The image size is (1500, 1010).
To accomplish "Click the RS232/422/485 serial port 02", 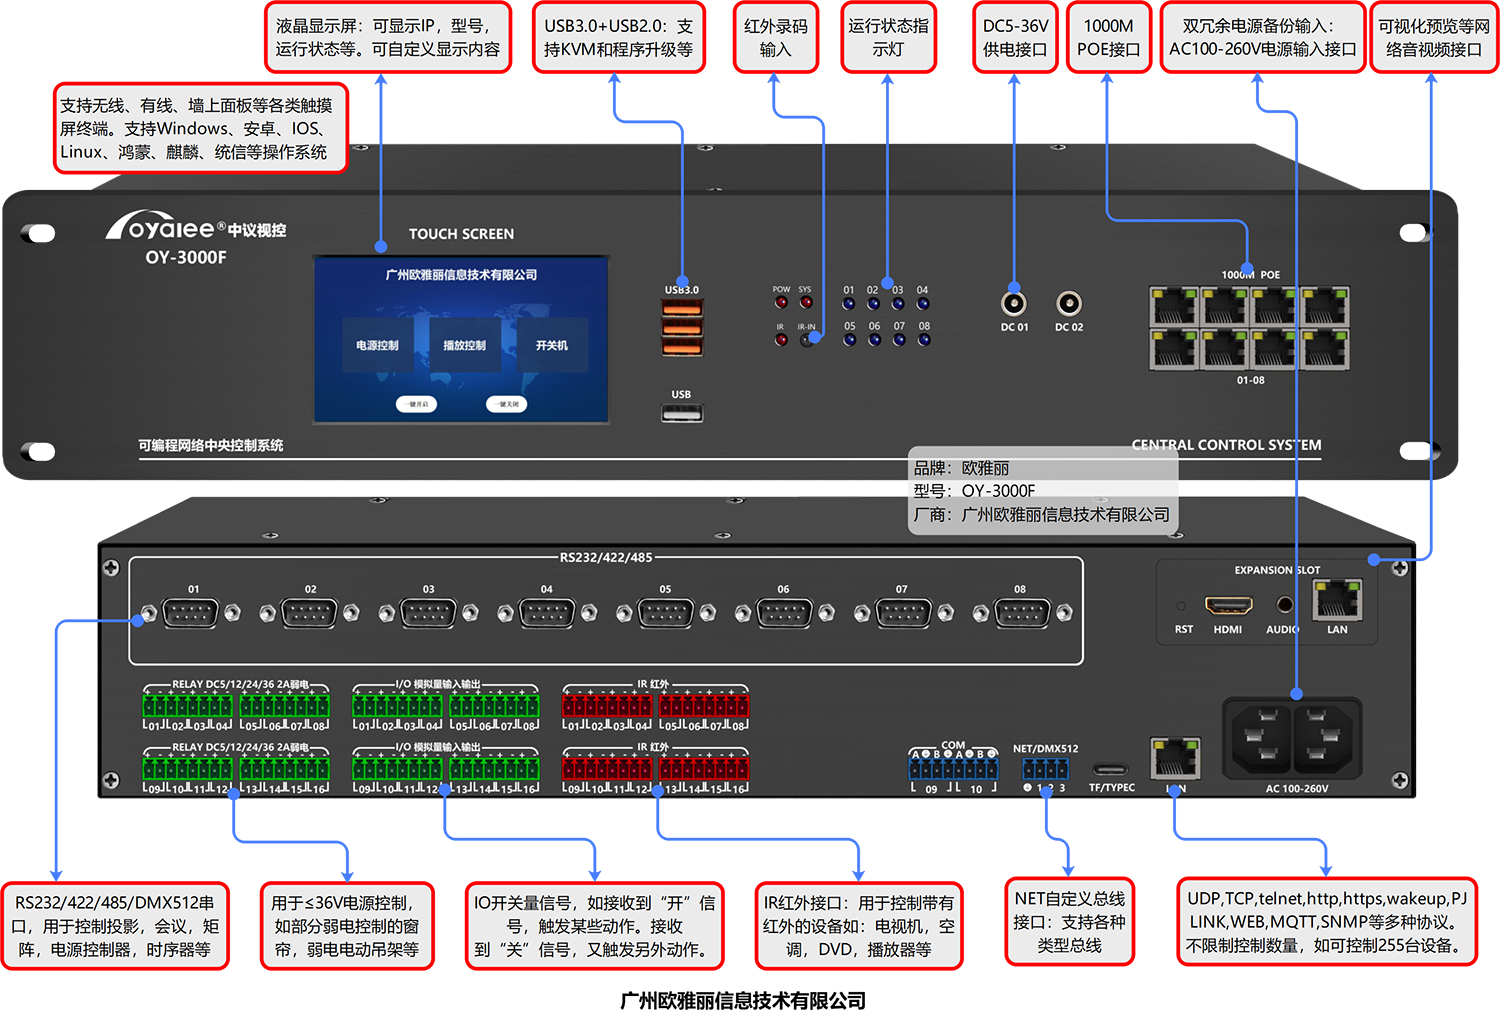I will tap(309, 613).
